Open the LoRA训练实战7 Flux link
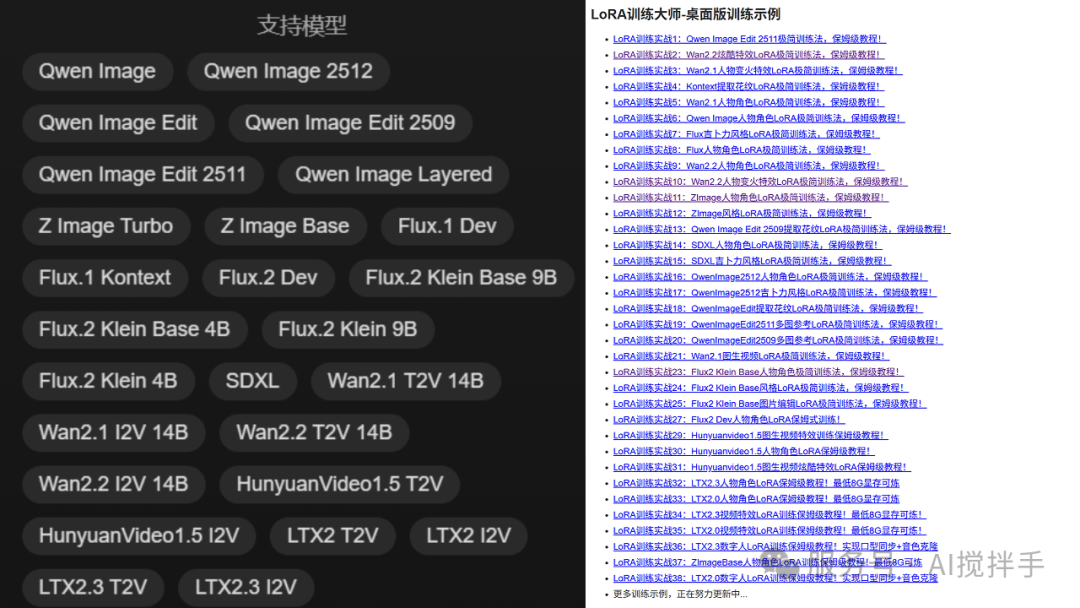Viewport: 1080px width, 608px height. (x=747, y=134)
